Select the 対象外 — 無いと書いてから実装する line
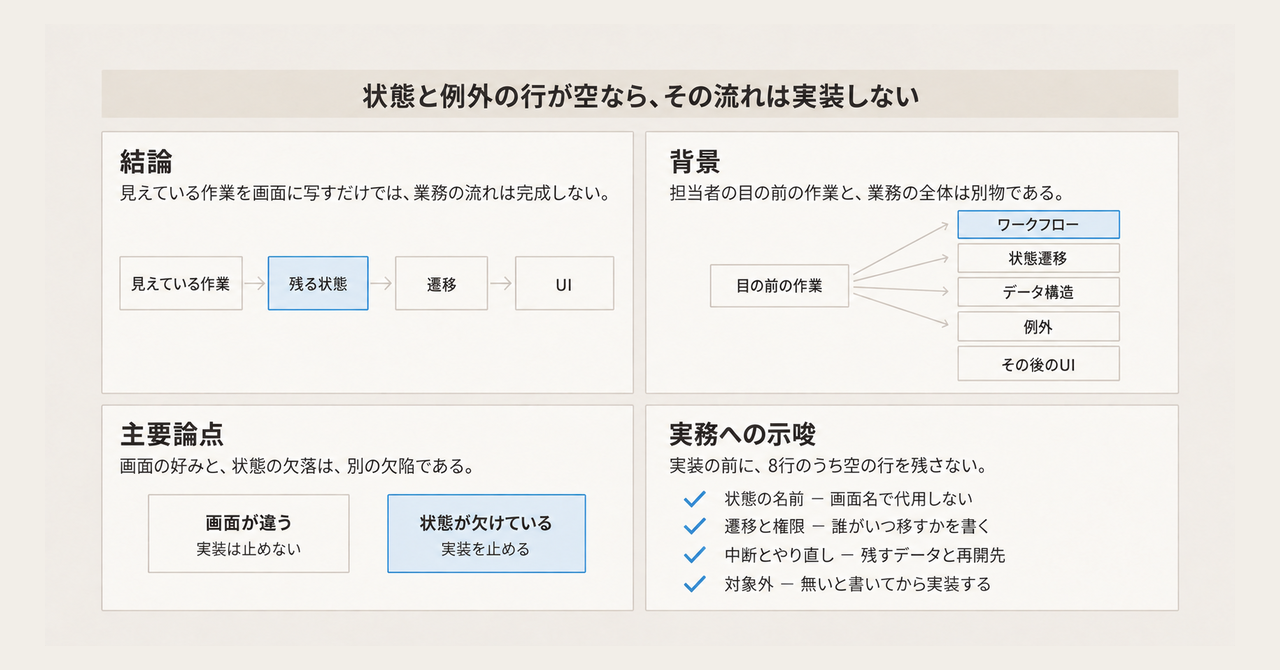The width and height of the screenshot is (1280, 670). point(857,584)
